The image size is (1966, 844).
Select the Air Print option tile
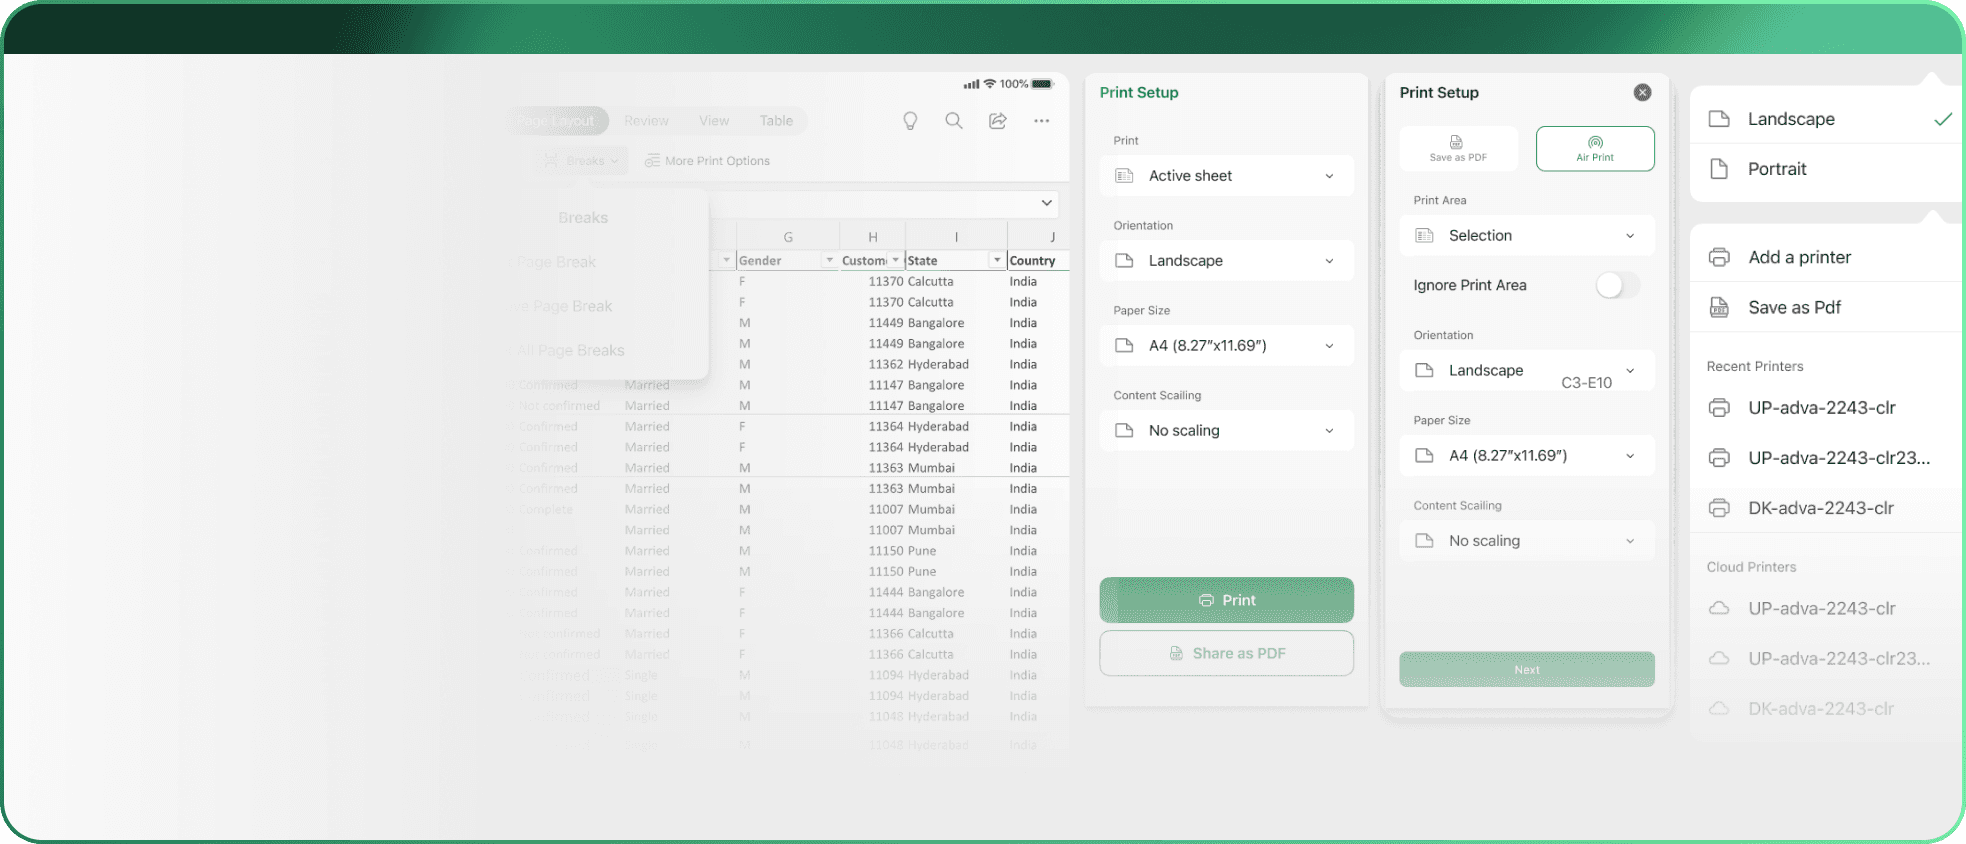click(1595, 148)
